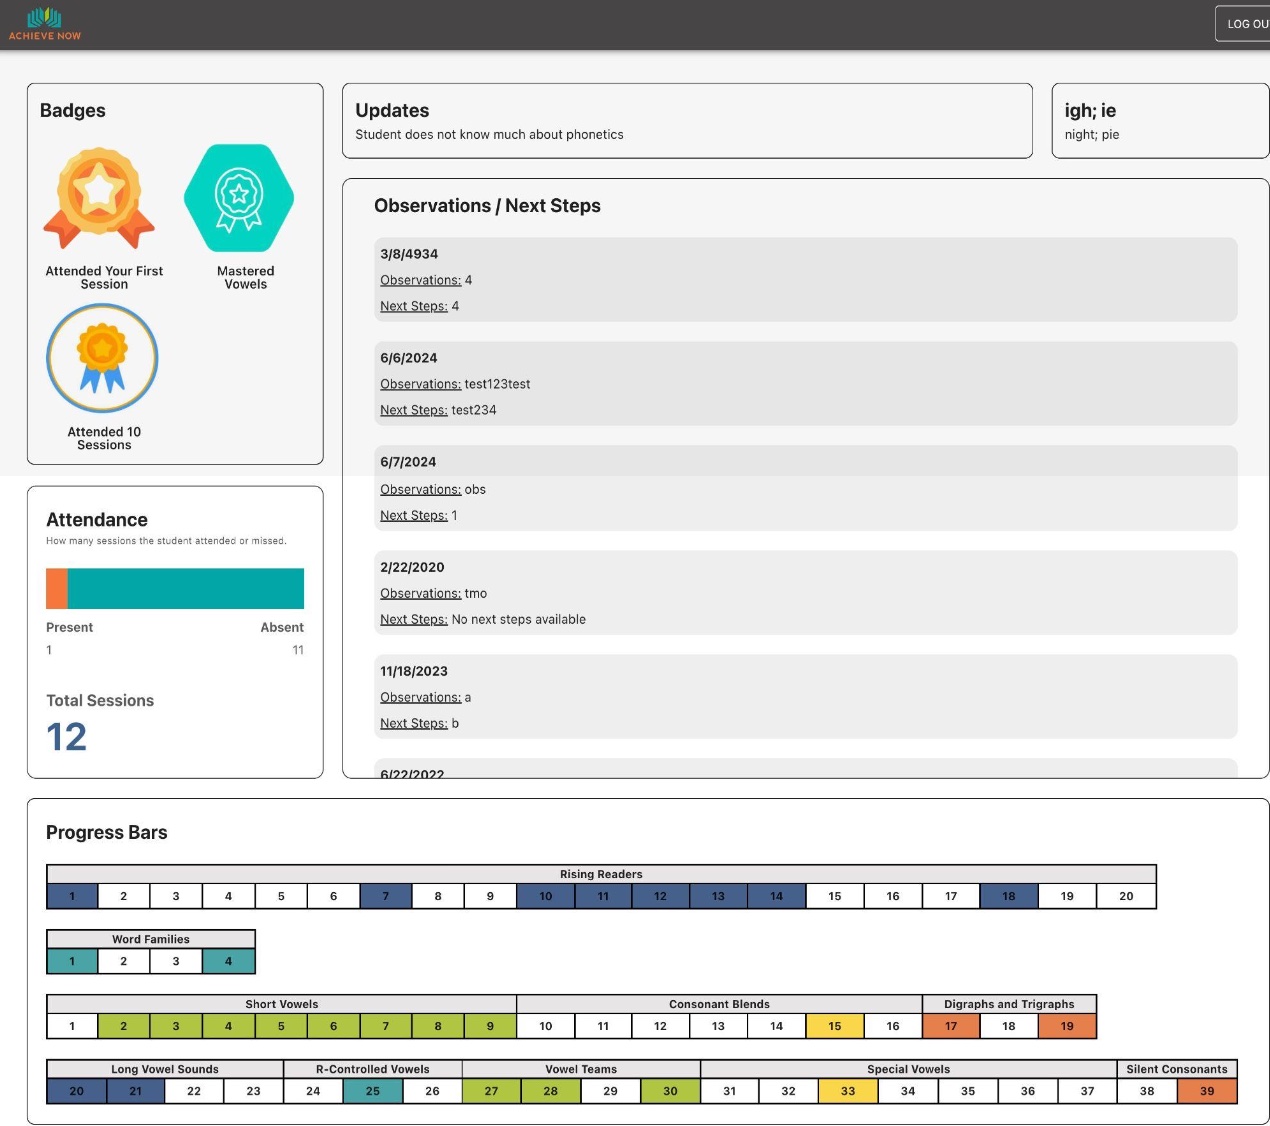This screenshot has width=1270, height=1126.
Task: Click the Present attendance label
Action: point(69,627)
